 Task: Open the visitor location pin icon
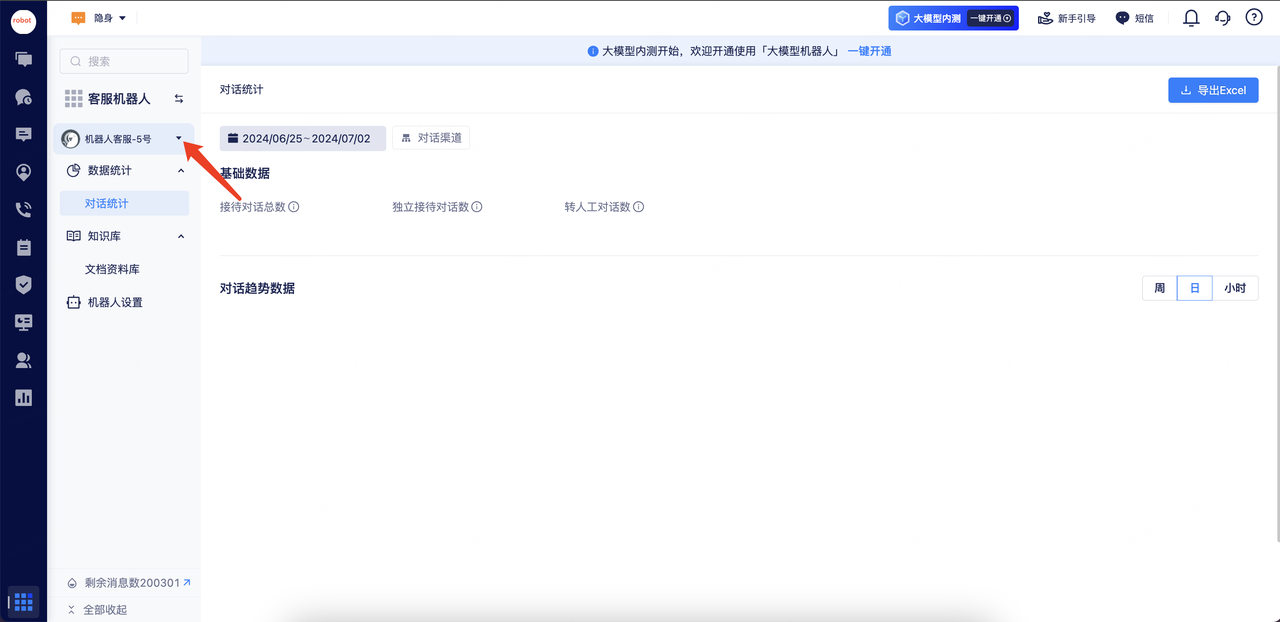coord(23,172)
